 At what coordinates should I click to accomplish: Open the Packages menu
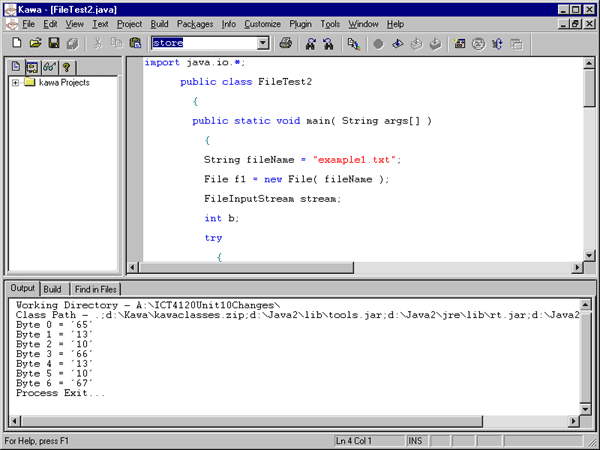[195, 24]
